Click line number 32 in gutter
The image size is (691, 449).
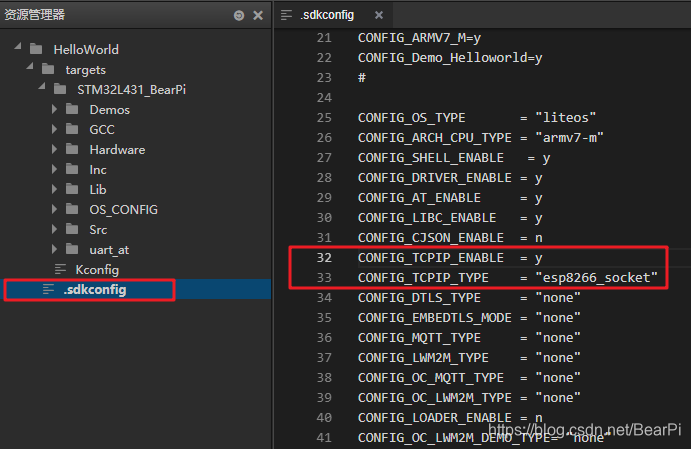pyautogui.click(x=324, y=257)
